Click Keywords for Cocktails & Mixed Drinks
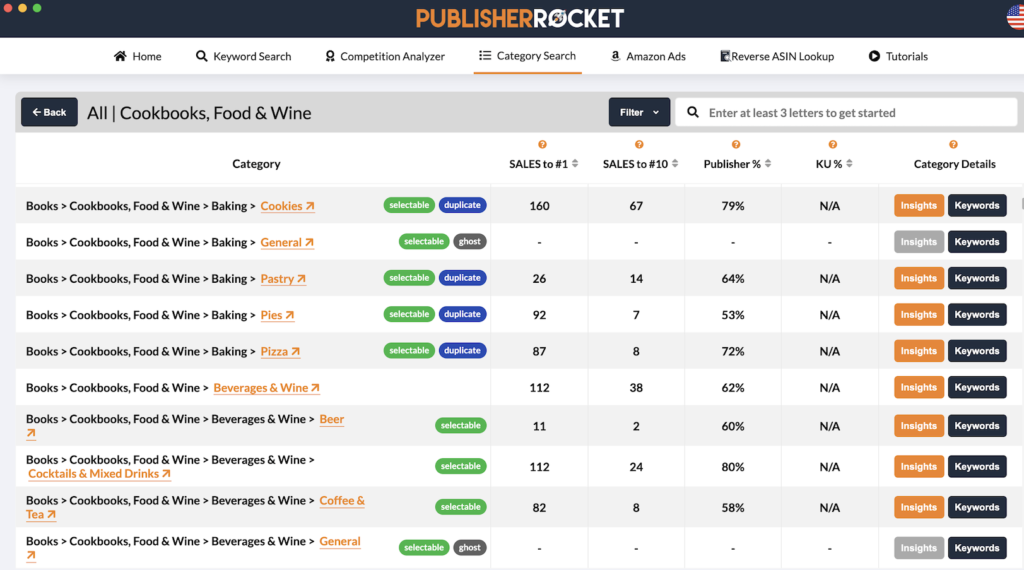1024x570 pixels. point(977,466)
